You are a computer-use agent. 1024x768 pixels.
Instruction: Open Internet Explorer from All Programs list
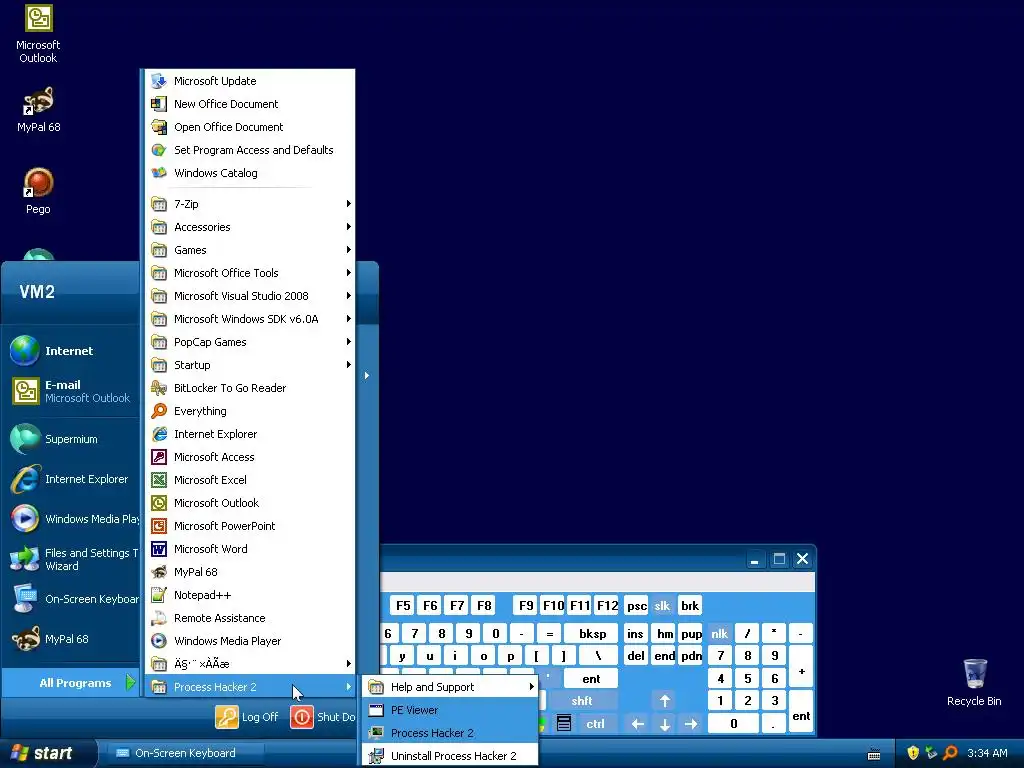[249, 434]
